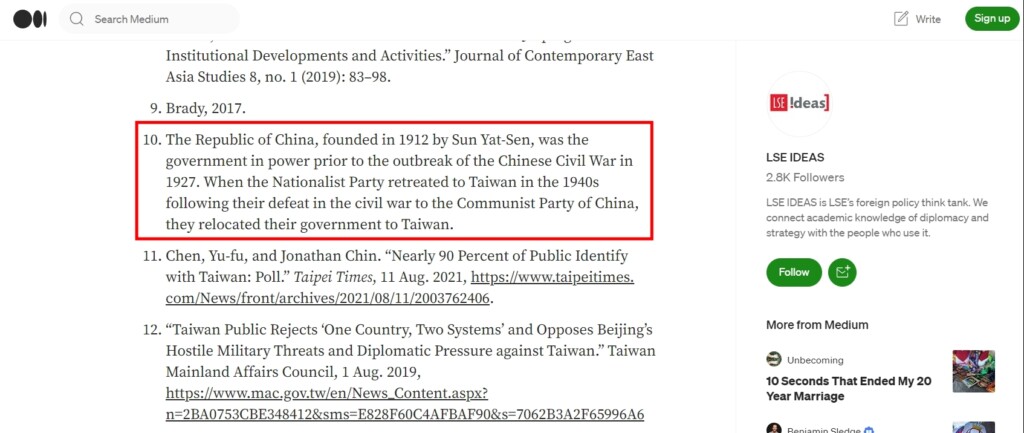Viewport: 1024px width, 433px height.
Task: Click the Unbecoming author name
Action: [815, 360]
